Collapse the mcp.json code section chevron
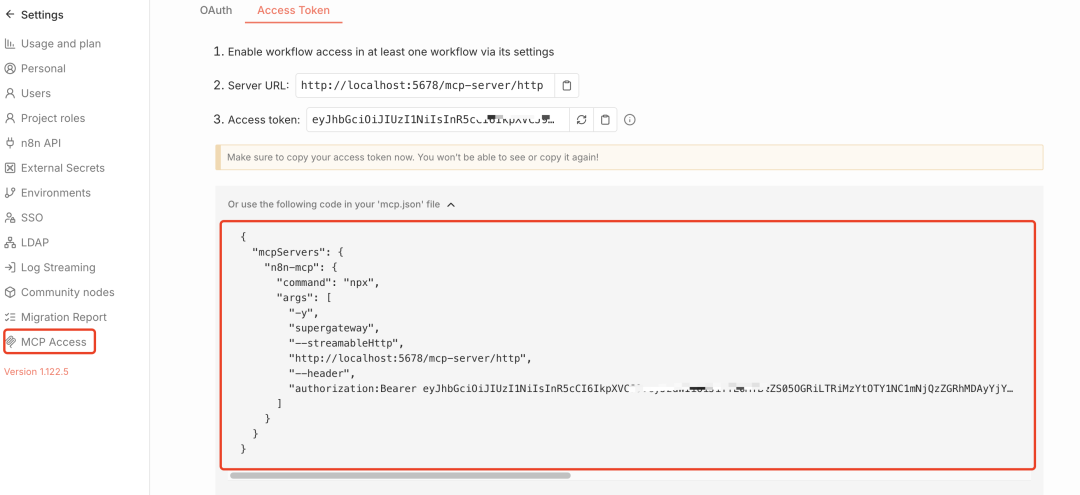The height and width of the screenshot is (495, 1080). [451, 204]
